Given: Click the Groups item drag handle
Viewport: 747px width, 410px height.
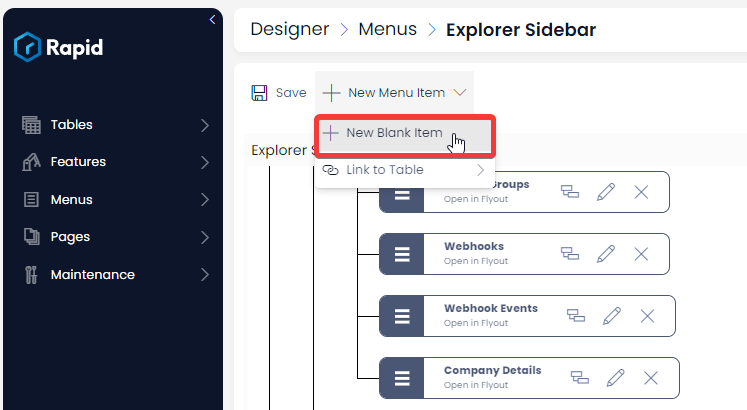Looking at the screenshot, I should tap(402, 195).
